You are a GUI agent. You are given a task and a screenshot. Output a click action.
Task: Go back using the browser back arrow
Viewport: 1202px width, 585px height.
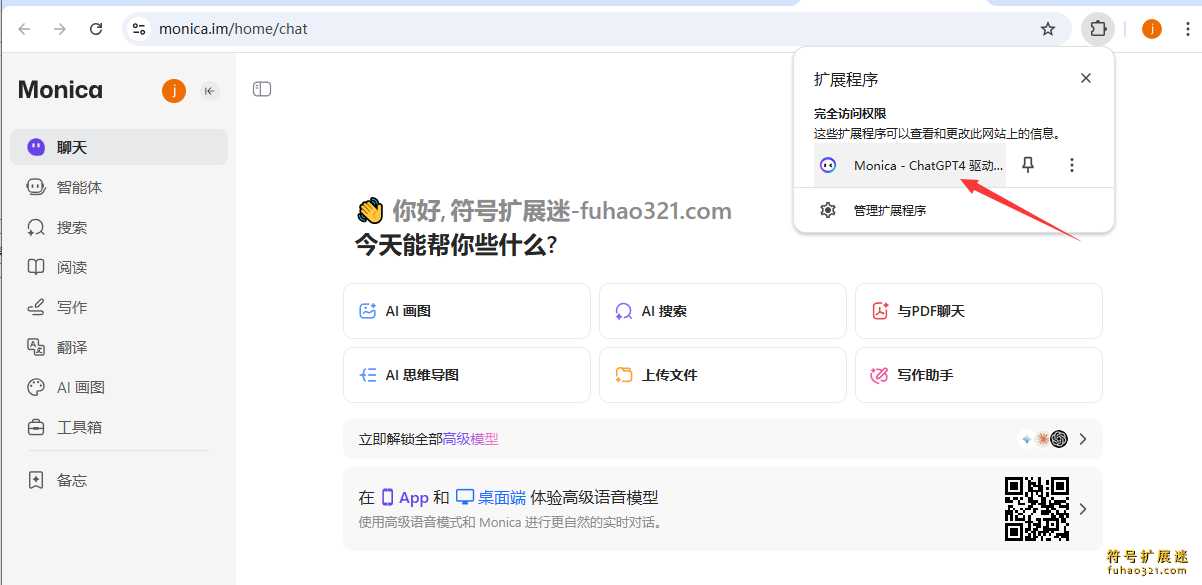click(x=24, y=29)
